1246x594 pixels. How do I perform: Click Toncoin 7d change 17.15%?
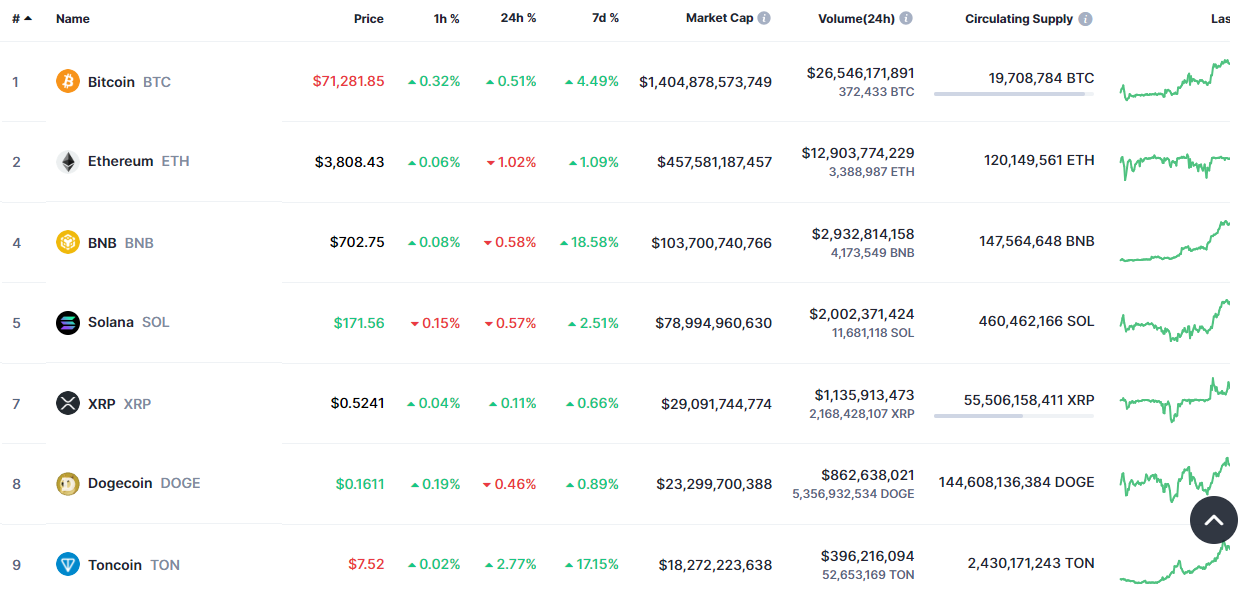pos(592,565)
